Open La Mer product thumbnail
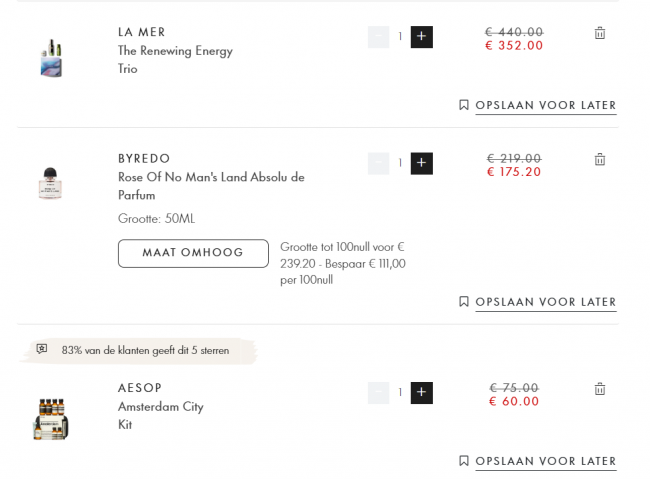Screen dimensions: 650x479 point(51,58)
